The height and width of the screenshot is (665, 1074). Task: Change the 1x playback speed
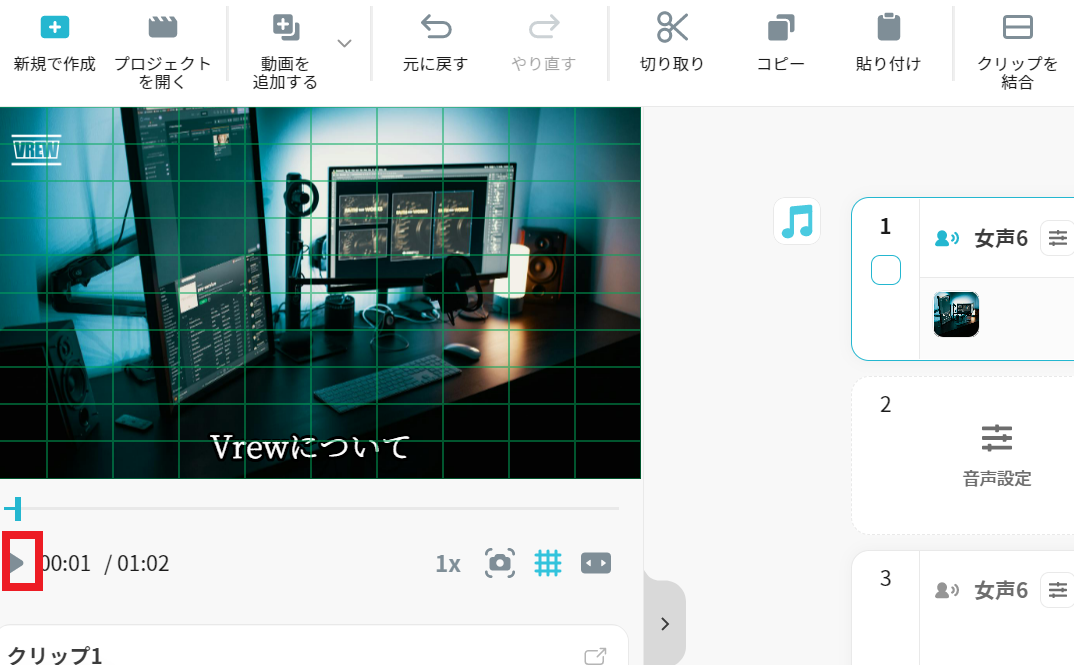(x=448, y=564)
